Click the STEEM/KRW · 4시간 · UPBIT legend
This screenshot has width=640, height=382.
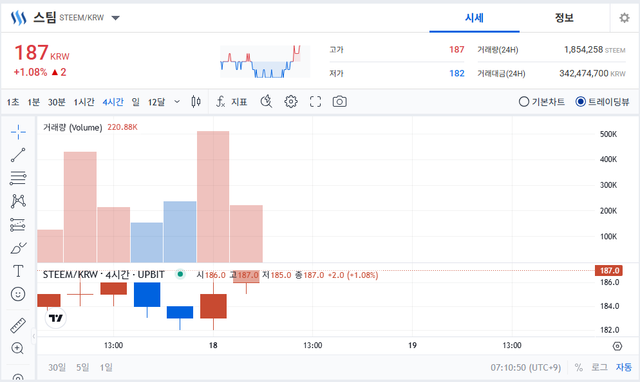(x=104, y=275)
